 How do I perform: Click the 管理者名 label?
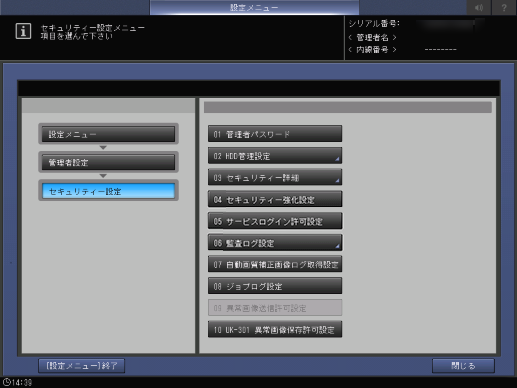click(x=372, y=37)
